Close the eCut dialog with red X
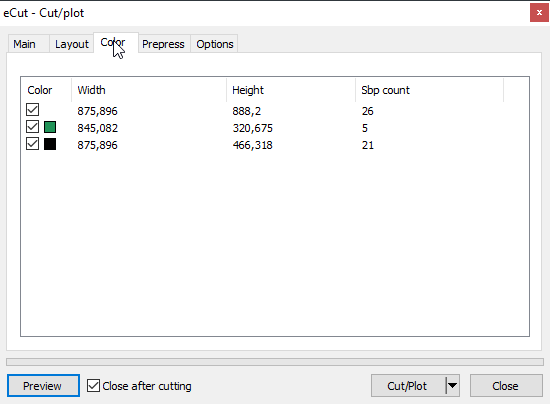550x404 pixels. tap(539, 13)
